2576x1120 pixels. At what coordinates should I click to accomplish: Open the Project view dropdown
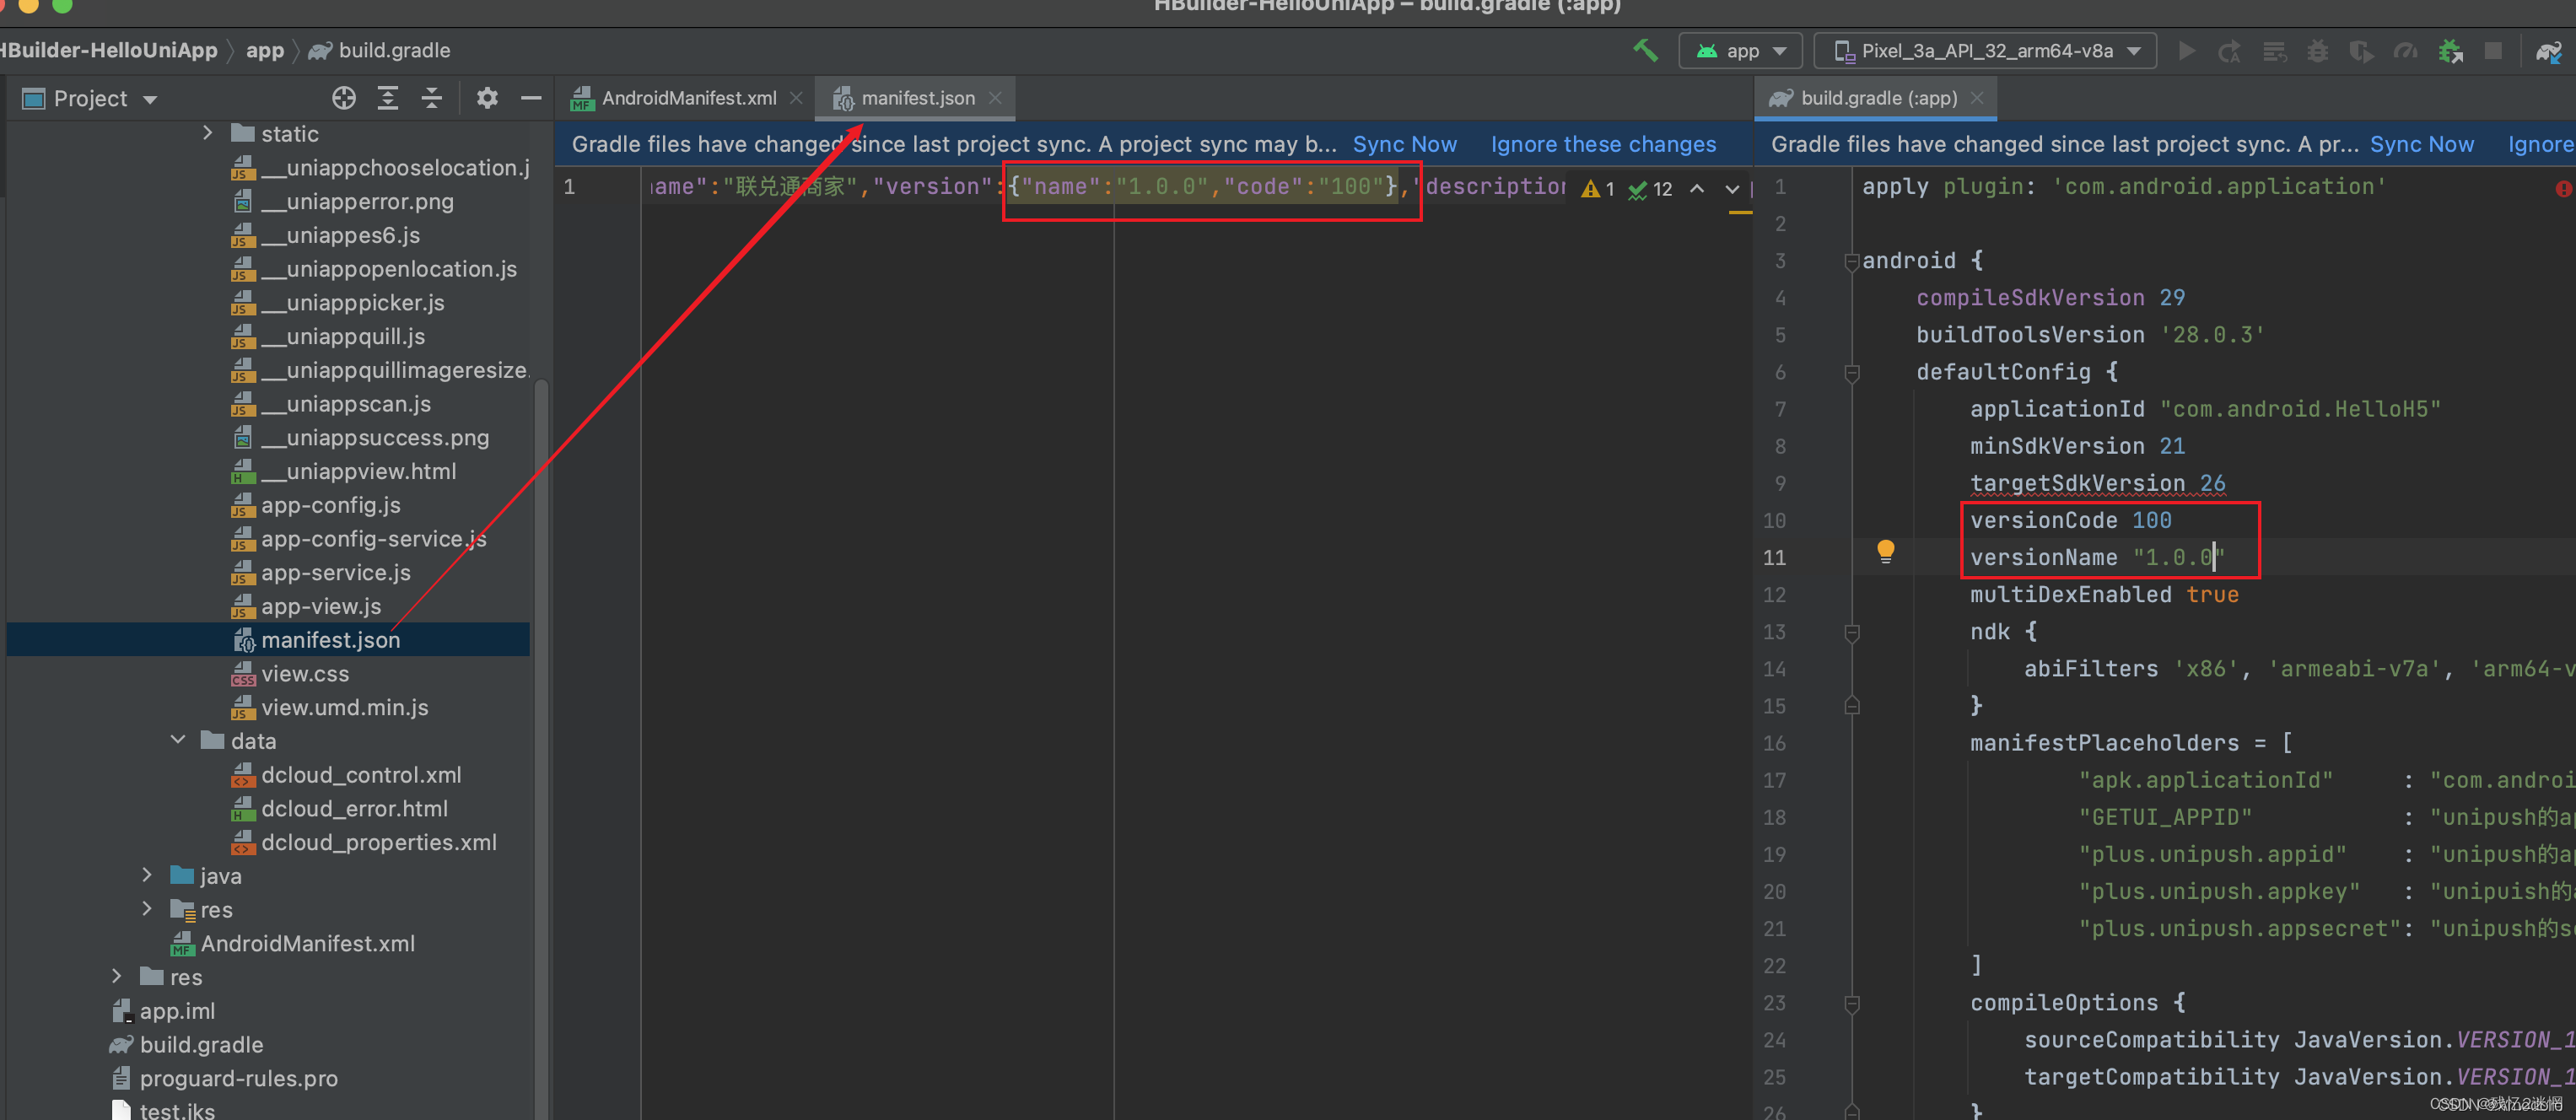click(x=90, y=98)
